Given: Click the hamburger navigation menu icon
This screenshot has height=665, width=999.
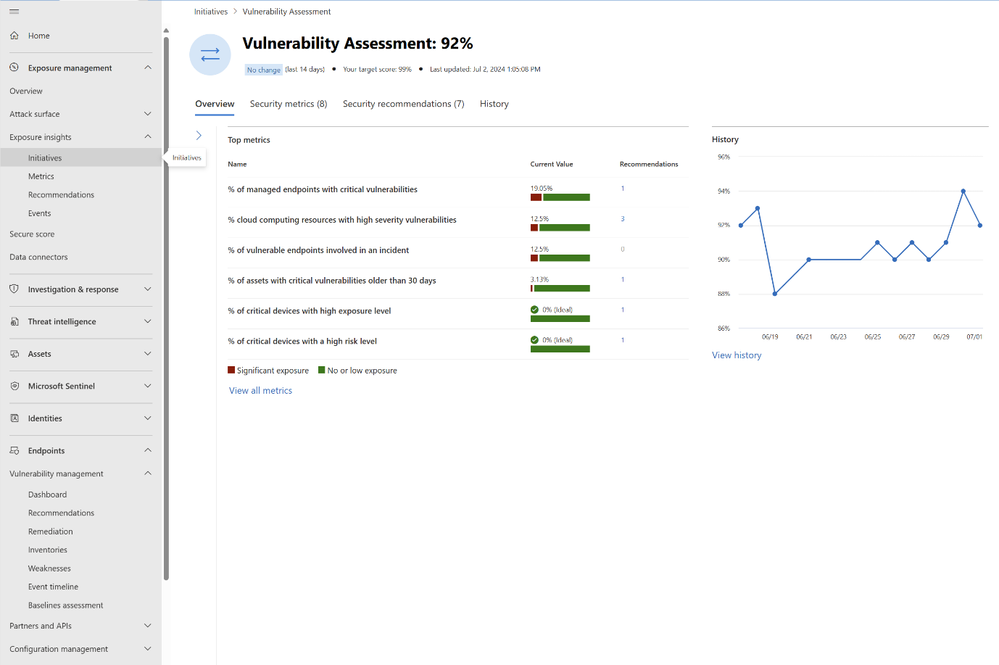Looking at the screenshot, I should pyautogui.click(x=14, y=11).
